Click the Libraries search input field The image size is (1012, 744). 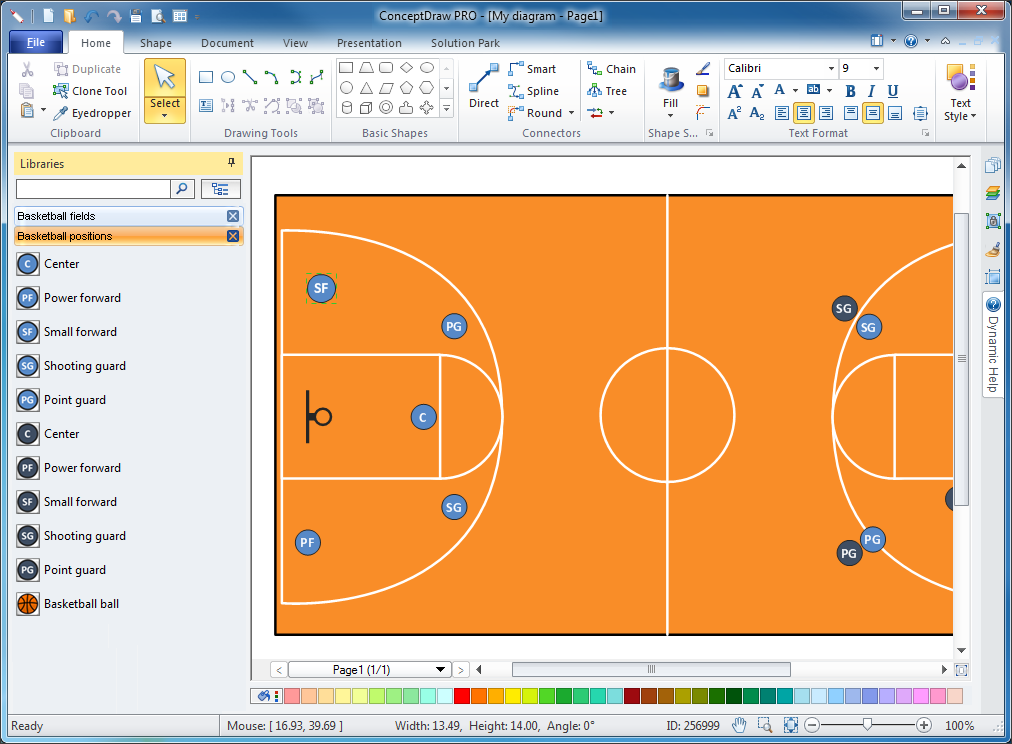(x=93, y=188)
